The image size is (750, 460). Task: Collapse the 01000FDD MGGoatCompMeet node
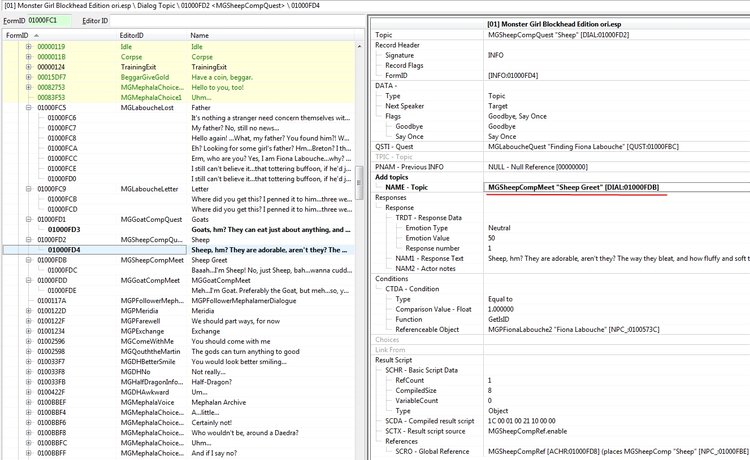click(x=28, y=280)
